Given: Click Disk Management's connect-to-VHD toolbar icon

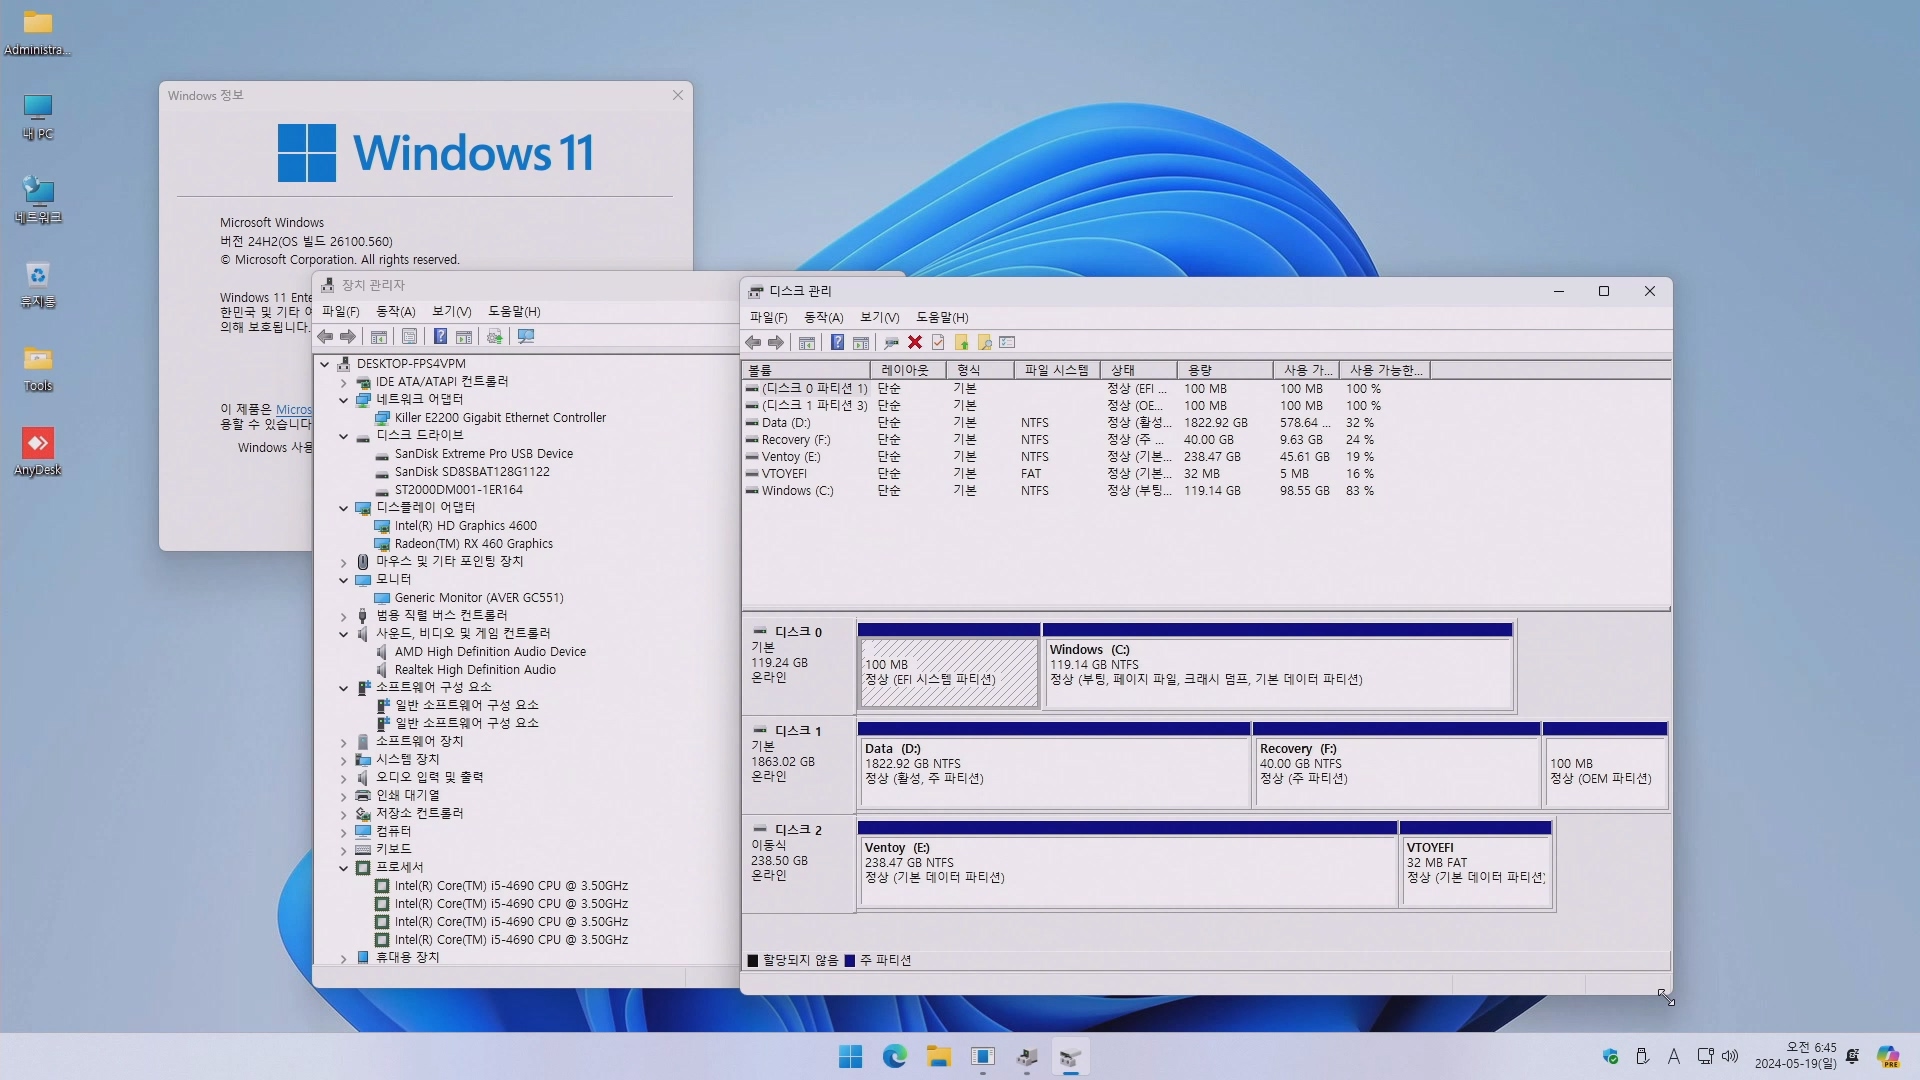Looking at the screenshot, I should 890,343.
